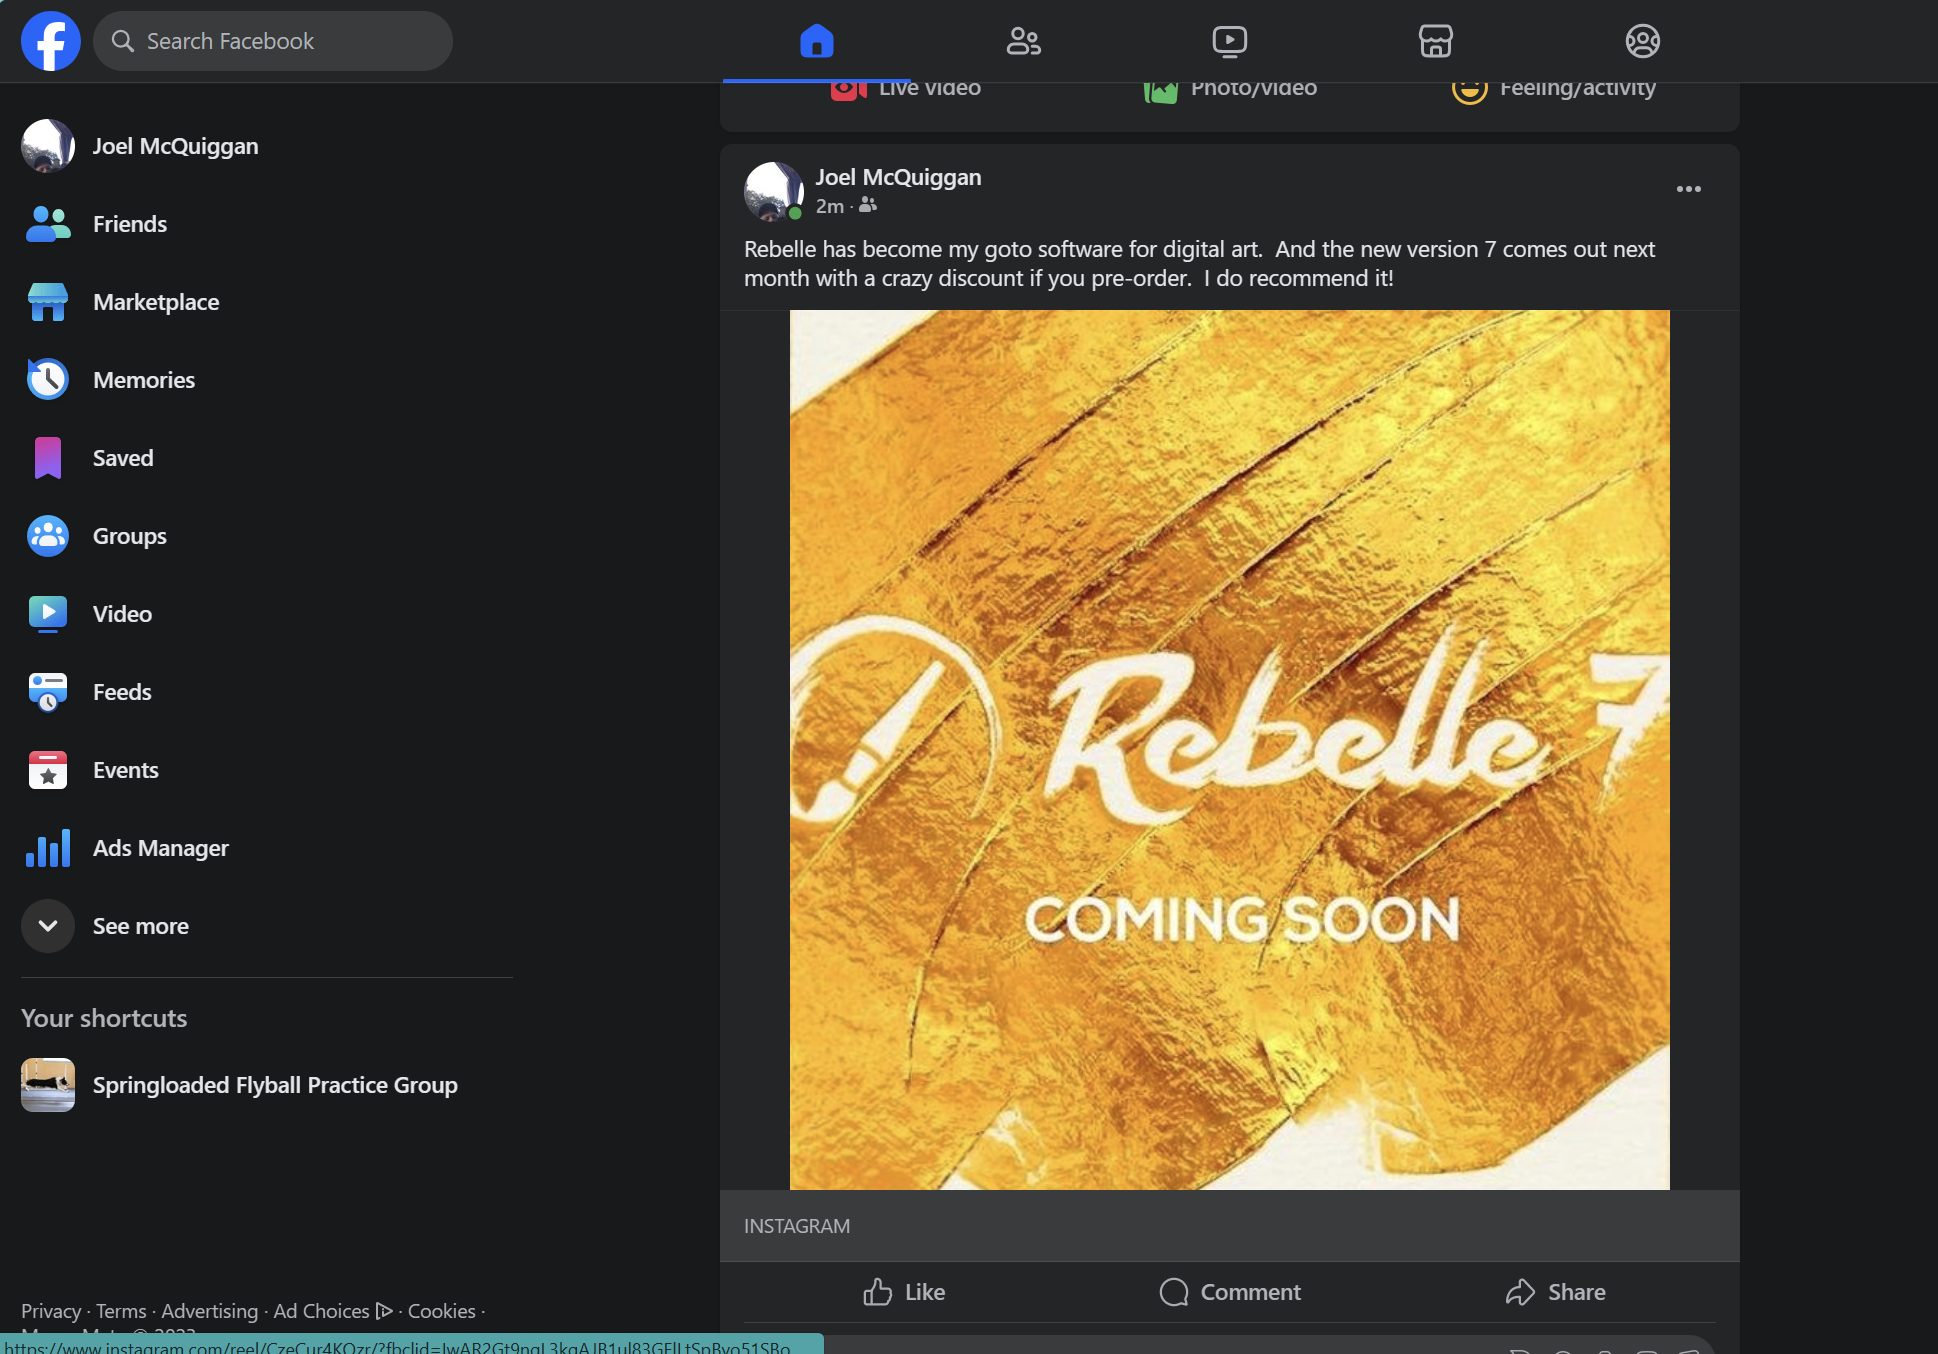Open the Friends tab in top bar

1023,41
